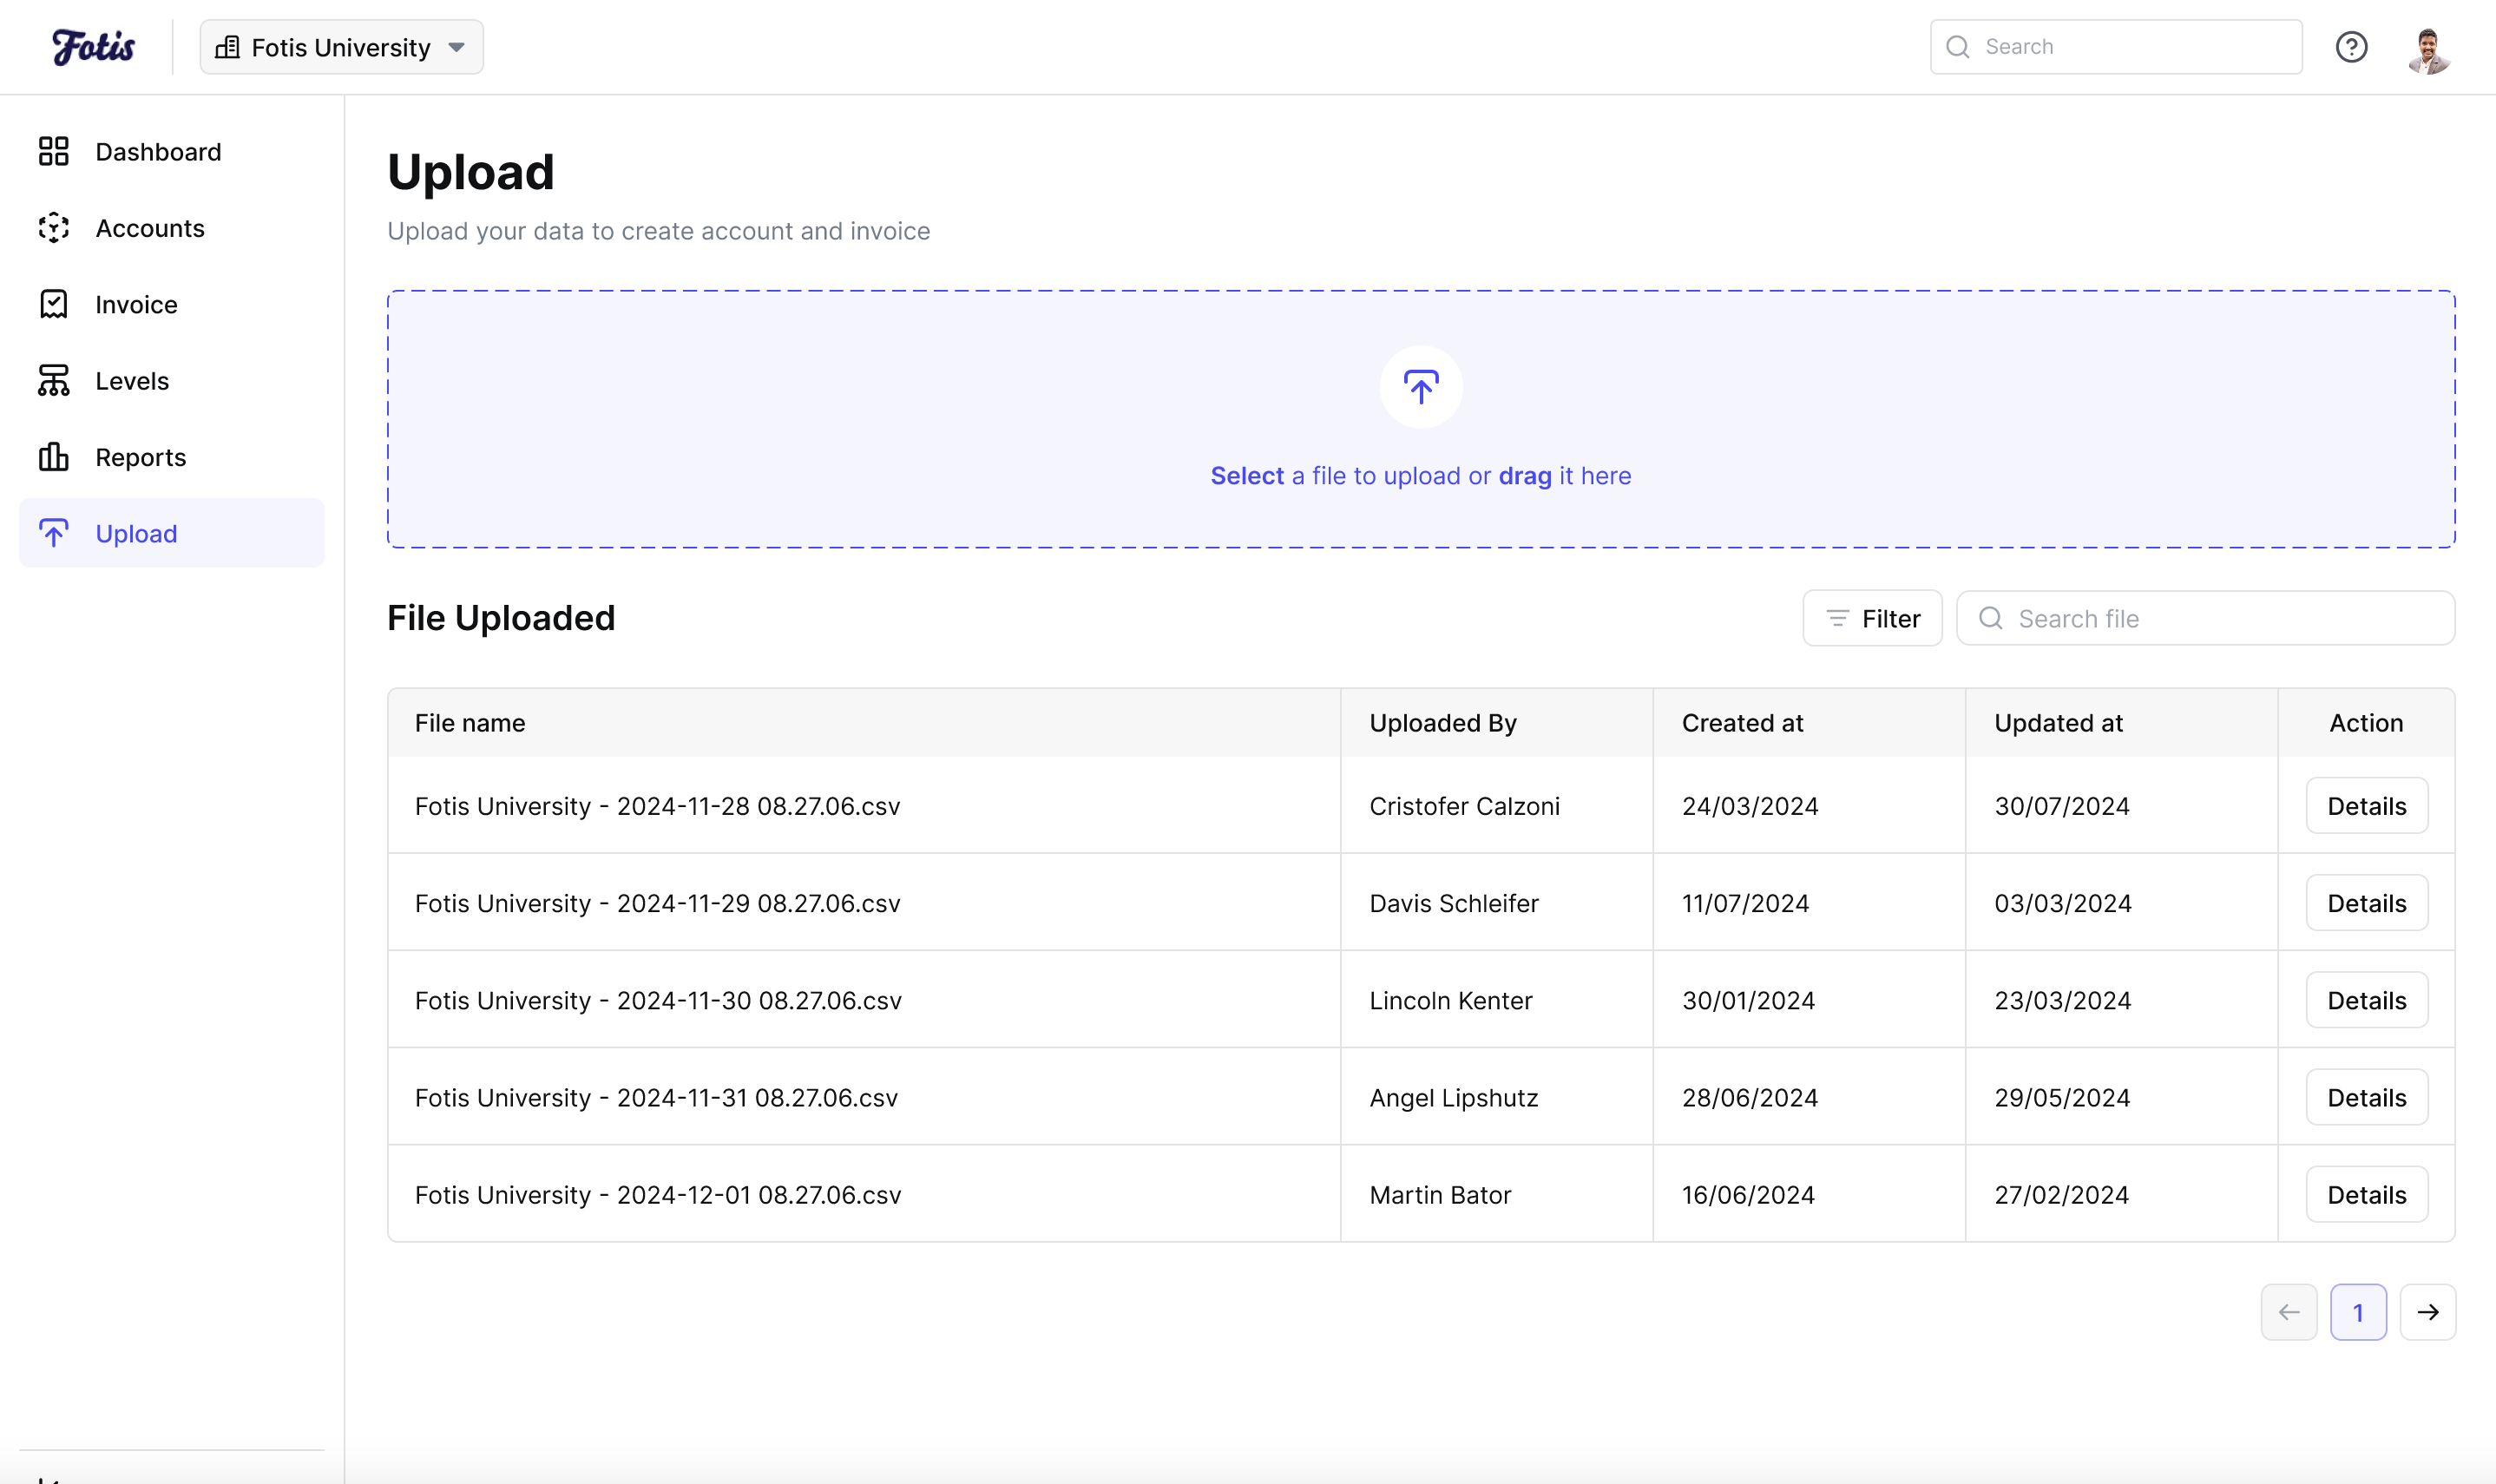
Task: Toggle the Filter control above the file table
Action: tap(1872, 618)
